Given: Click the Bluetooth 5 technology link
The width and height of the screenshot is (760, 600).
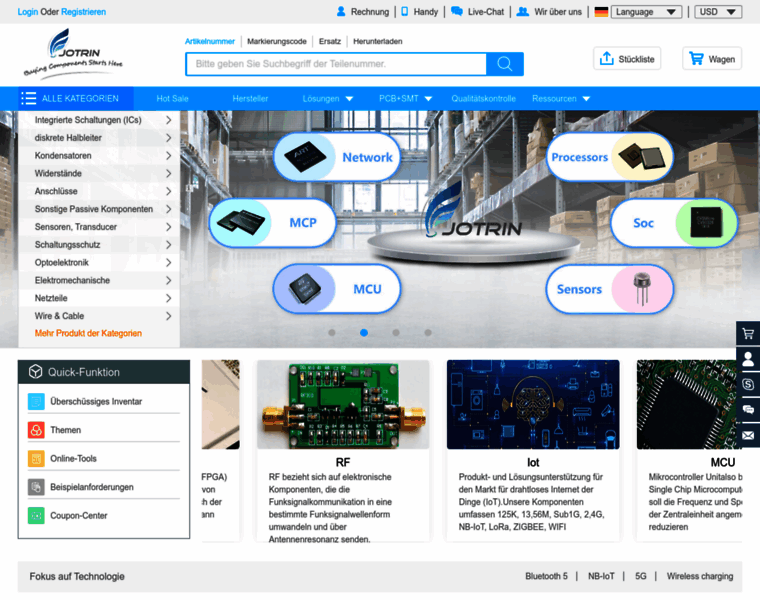Looking at the screenshot, I should 546,576.
